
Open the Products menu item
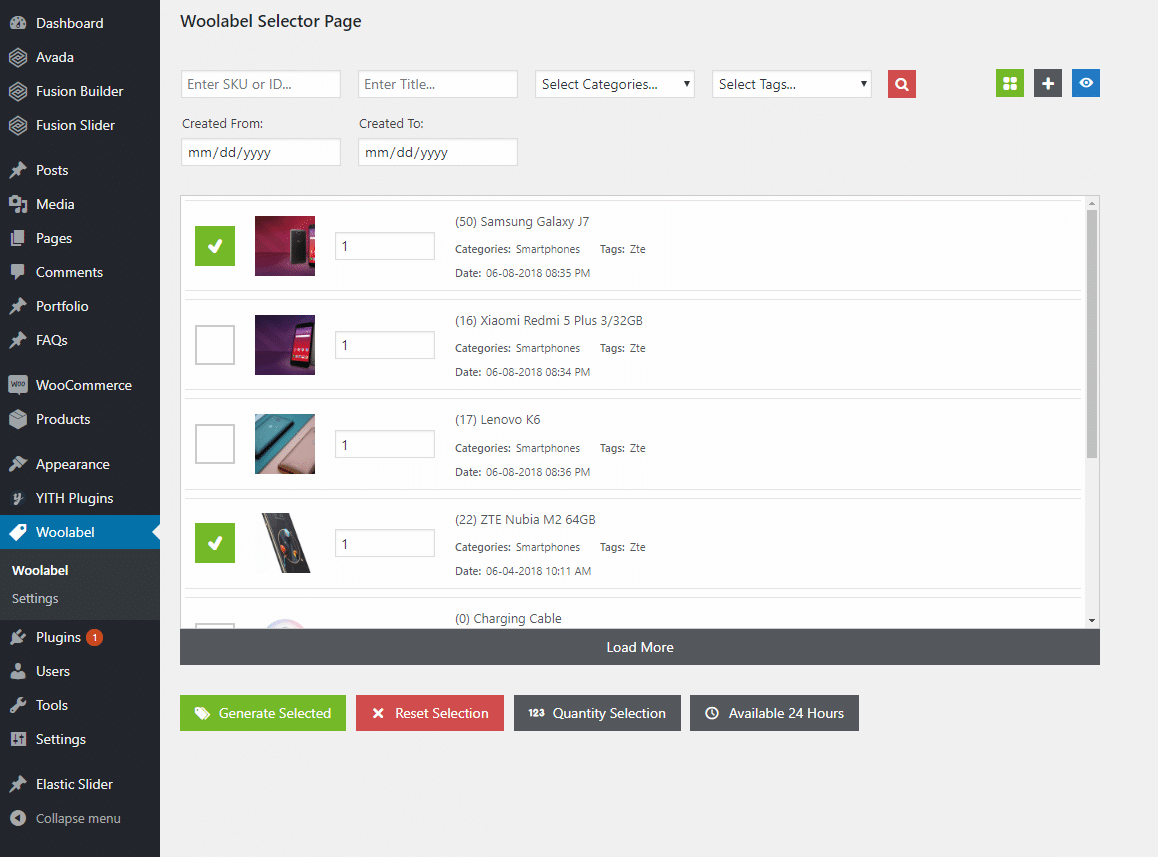click(x=80, y=419)
